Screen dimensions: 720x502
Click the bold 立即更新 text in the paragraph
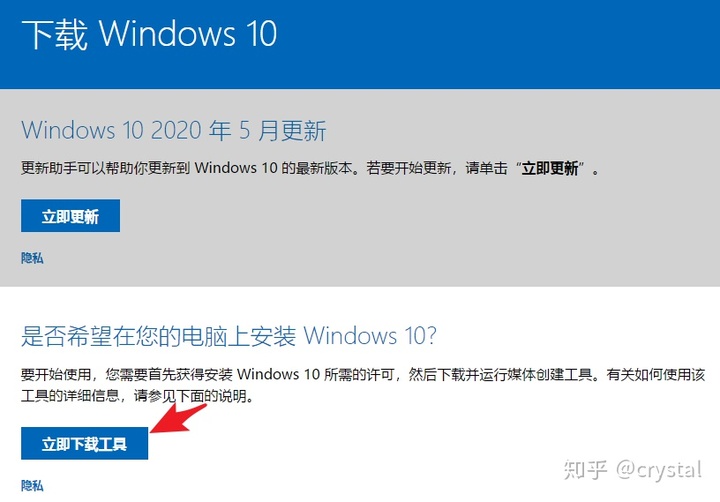pyautogui.click(x=550, y=169)
